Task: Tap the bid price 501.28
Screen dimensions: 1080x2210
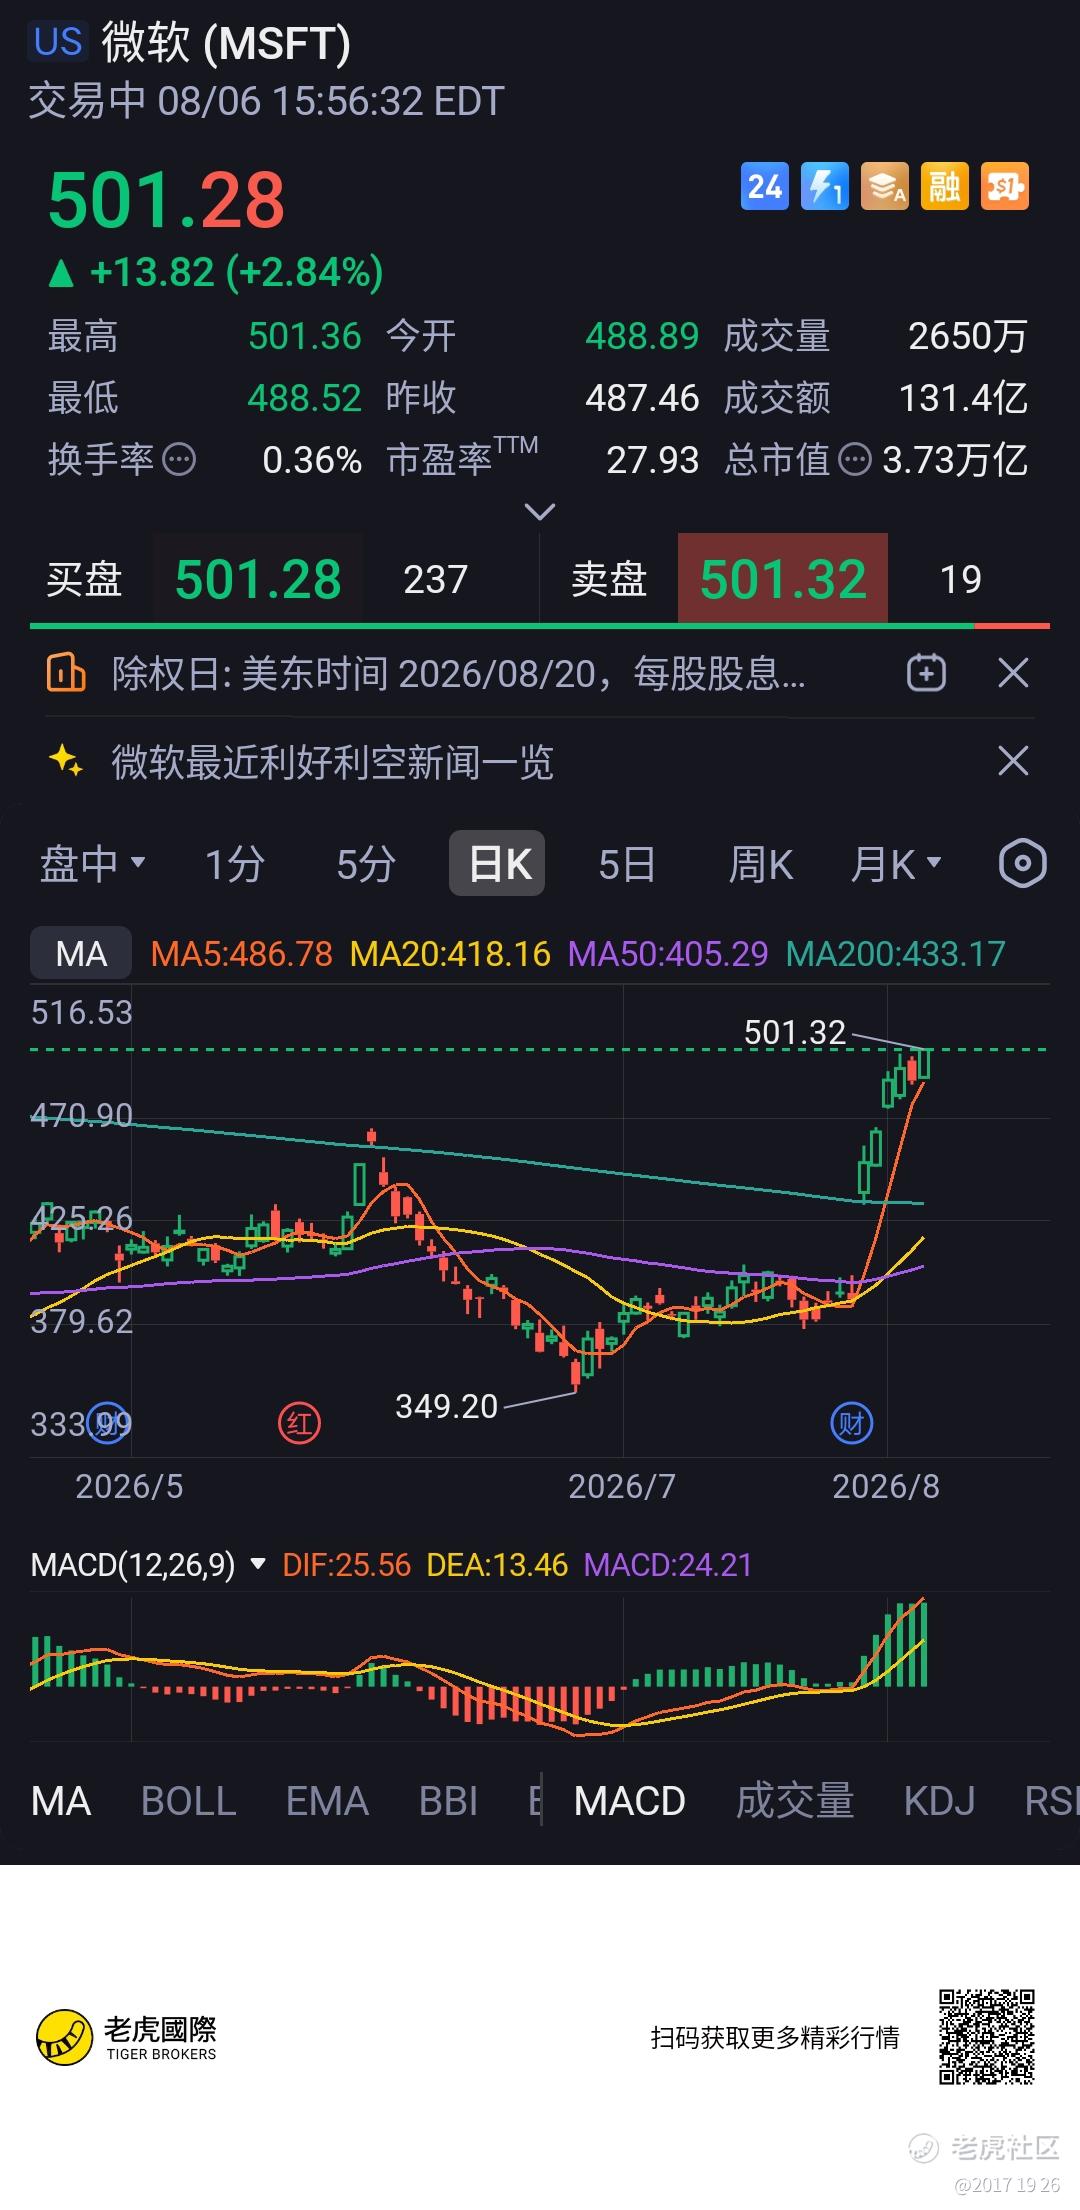Action: pyautogui.click(x=258, y=579)
